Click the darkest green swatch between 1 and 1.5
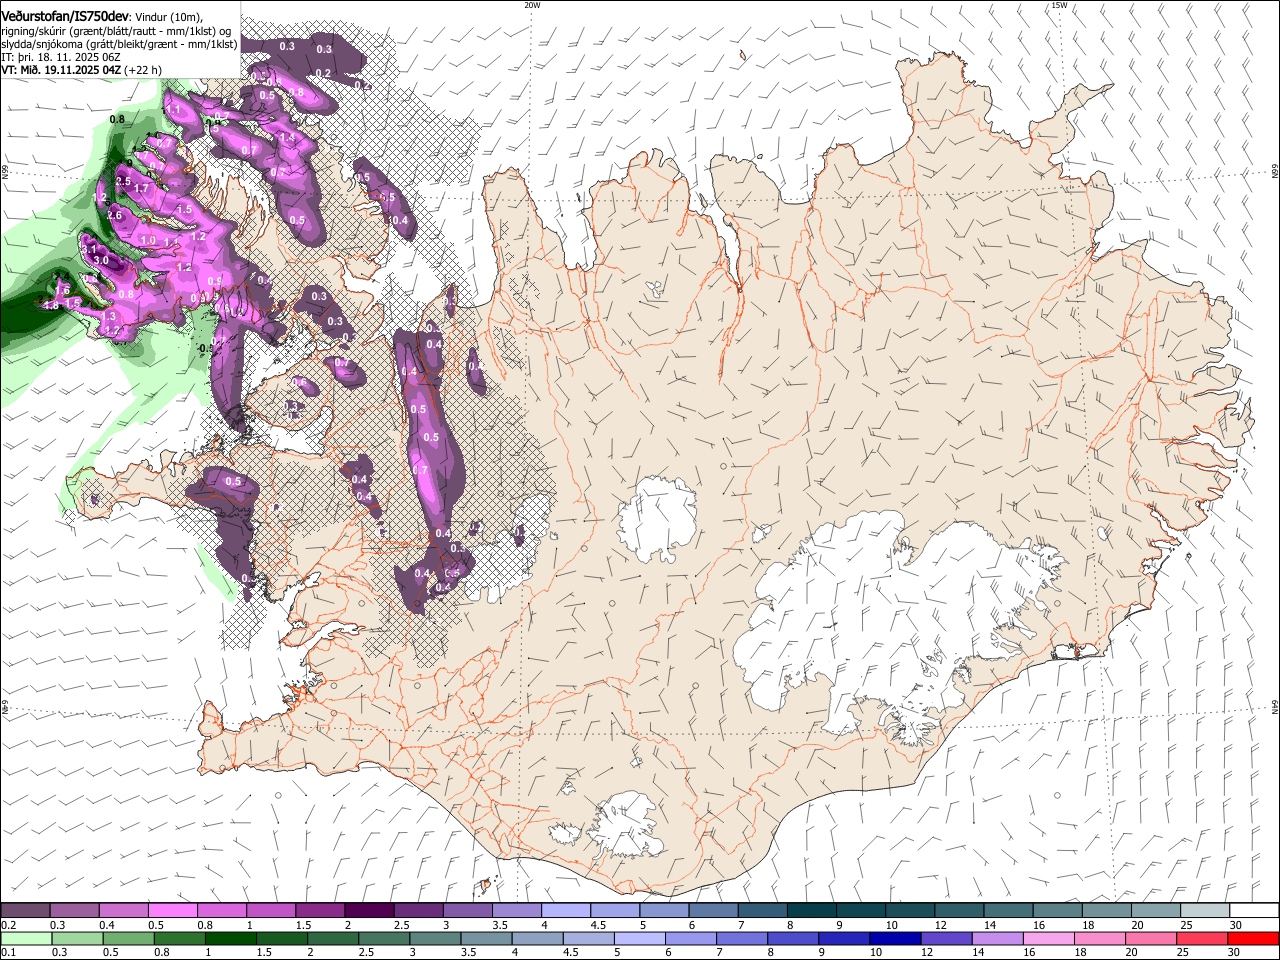Viewport: 1280px width, 960px height. click(230, 938)
